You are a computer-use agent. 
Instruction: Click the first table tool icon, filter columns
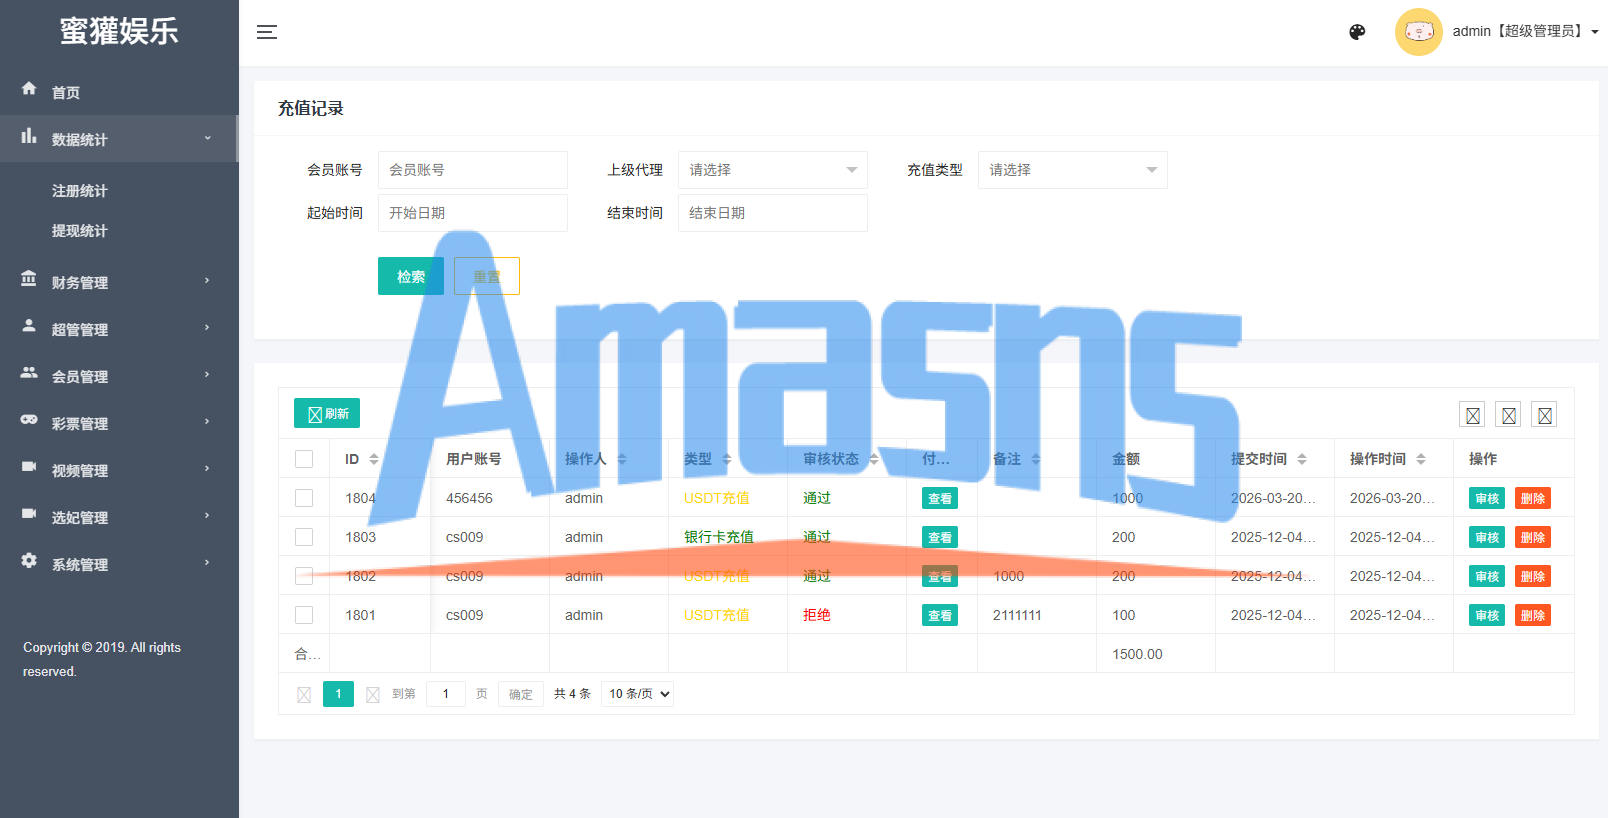pyautogui.click(x=1473, y=415)
